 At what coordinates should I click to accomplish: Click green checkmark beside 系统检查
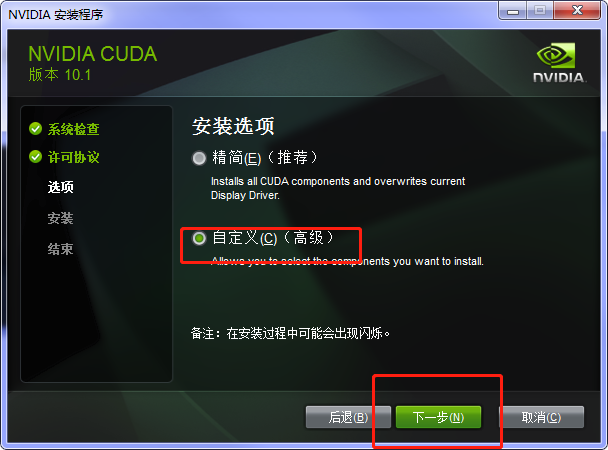[35, 128]
